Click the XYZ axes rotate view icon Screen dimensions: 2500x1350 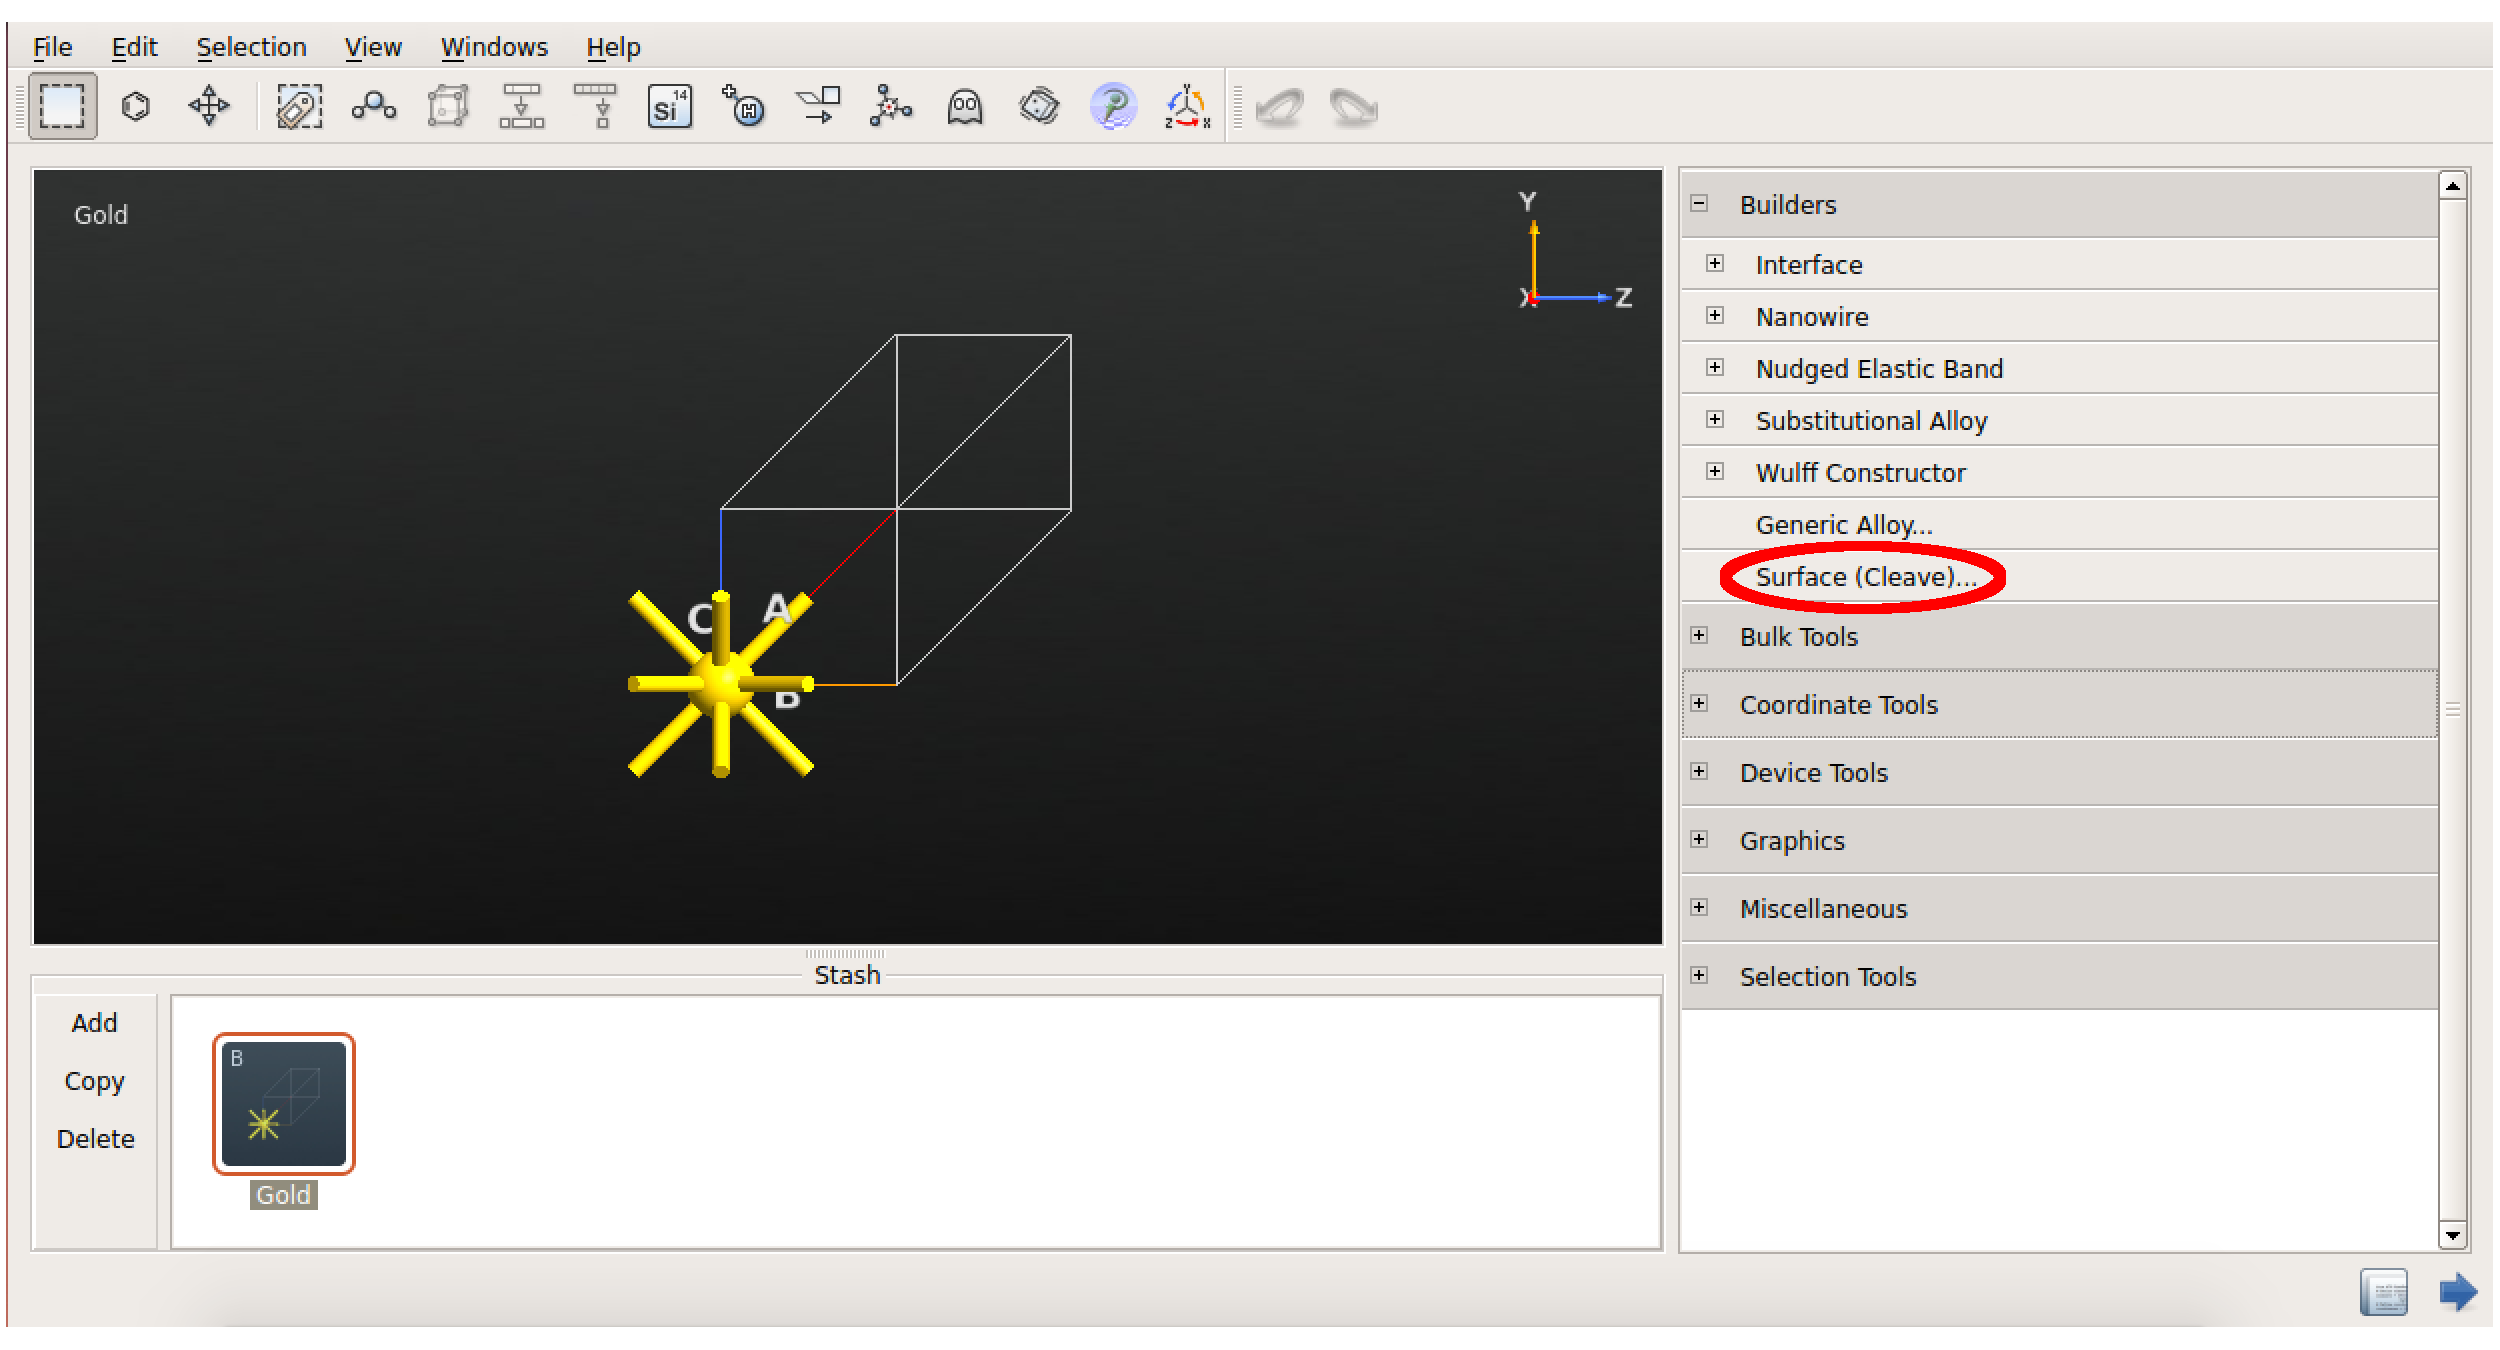[1187, 106]
